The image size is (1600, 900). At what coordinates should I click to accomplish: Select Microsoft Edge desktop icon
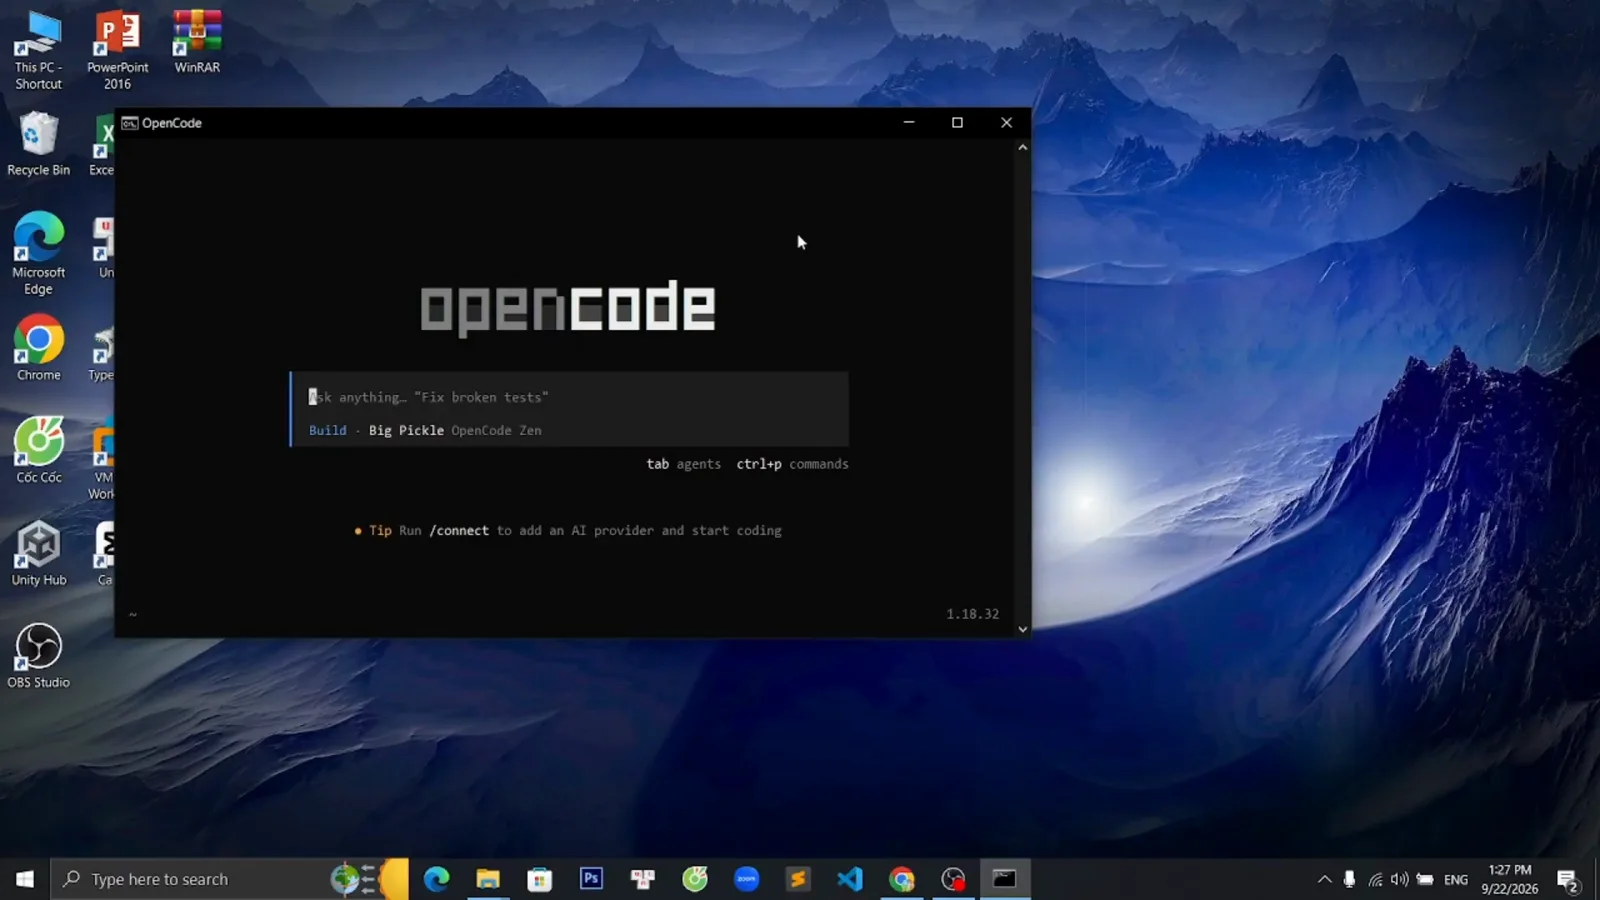coord(38,254)
